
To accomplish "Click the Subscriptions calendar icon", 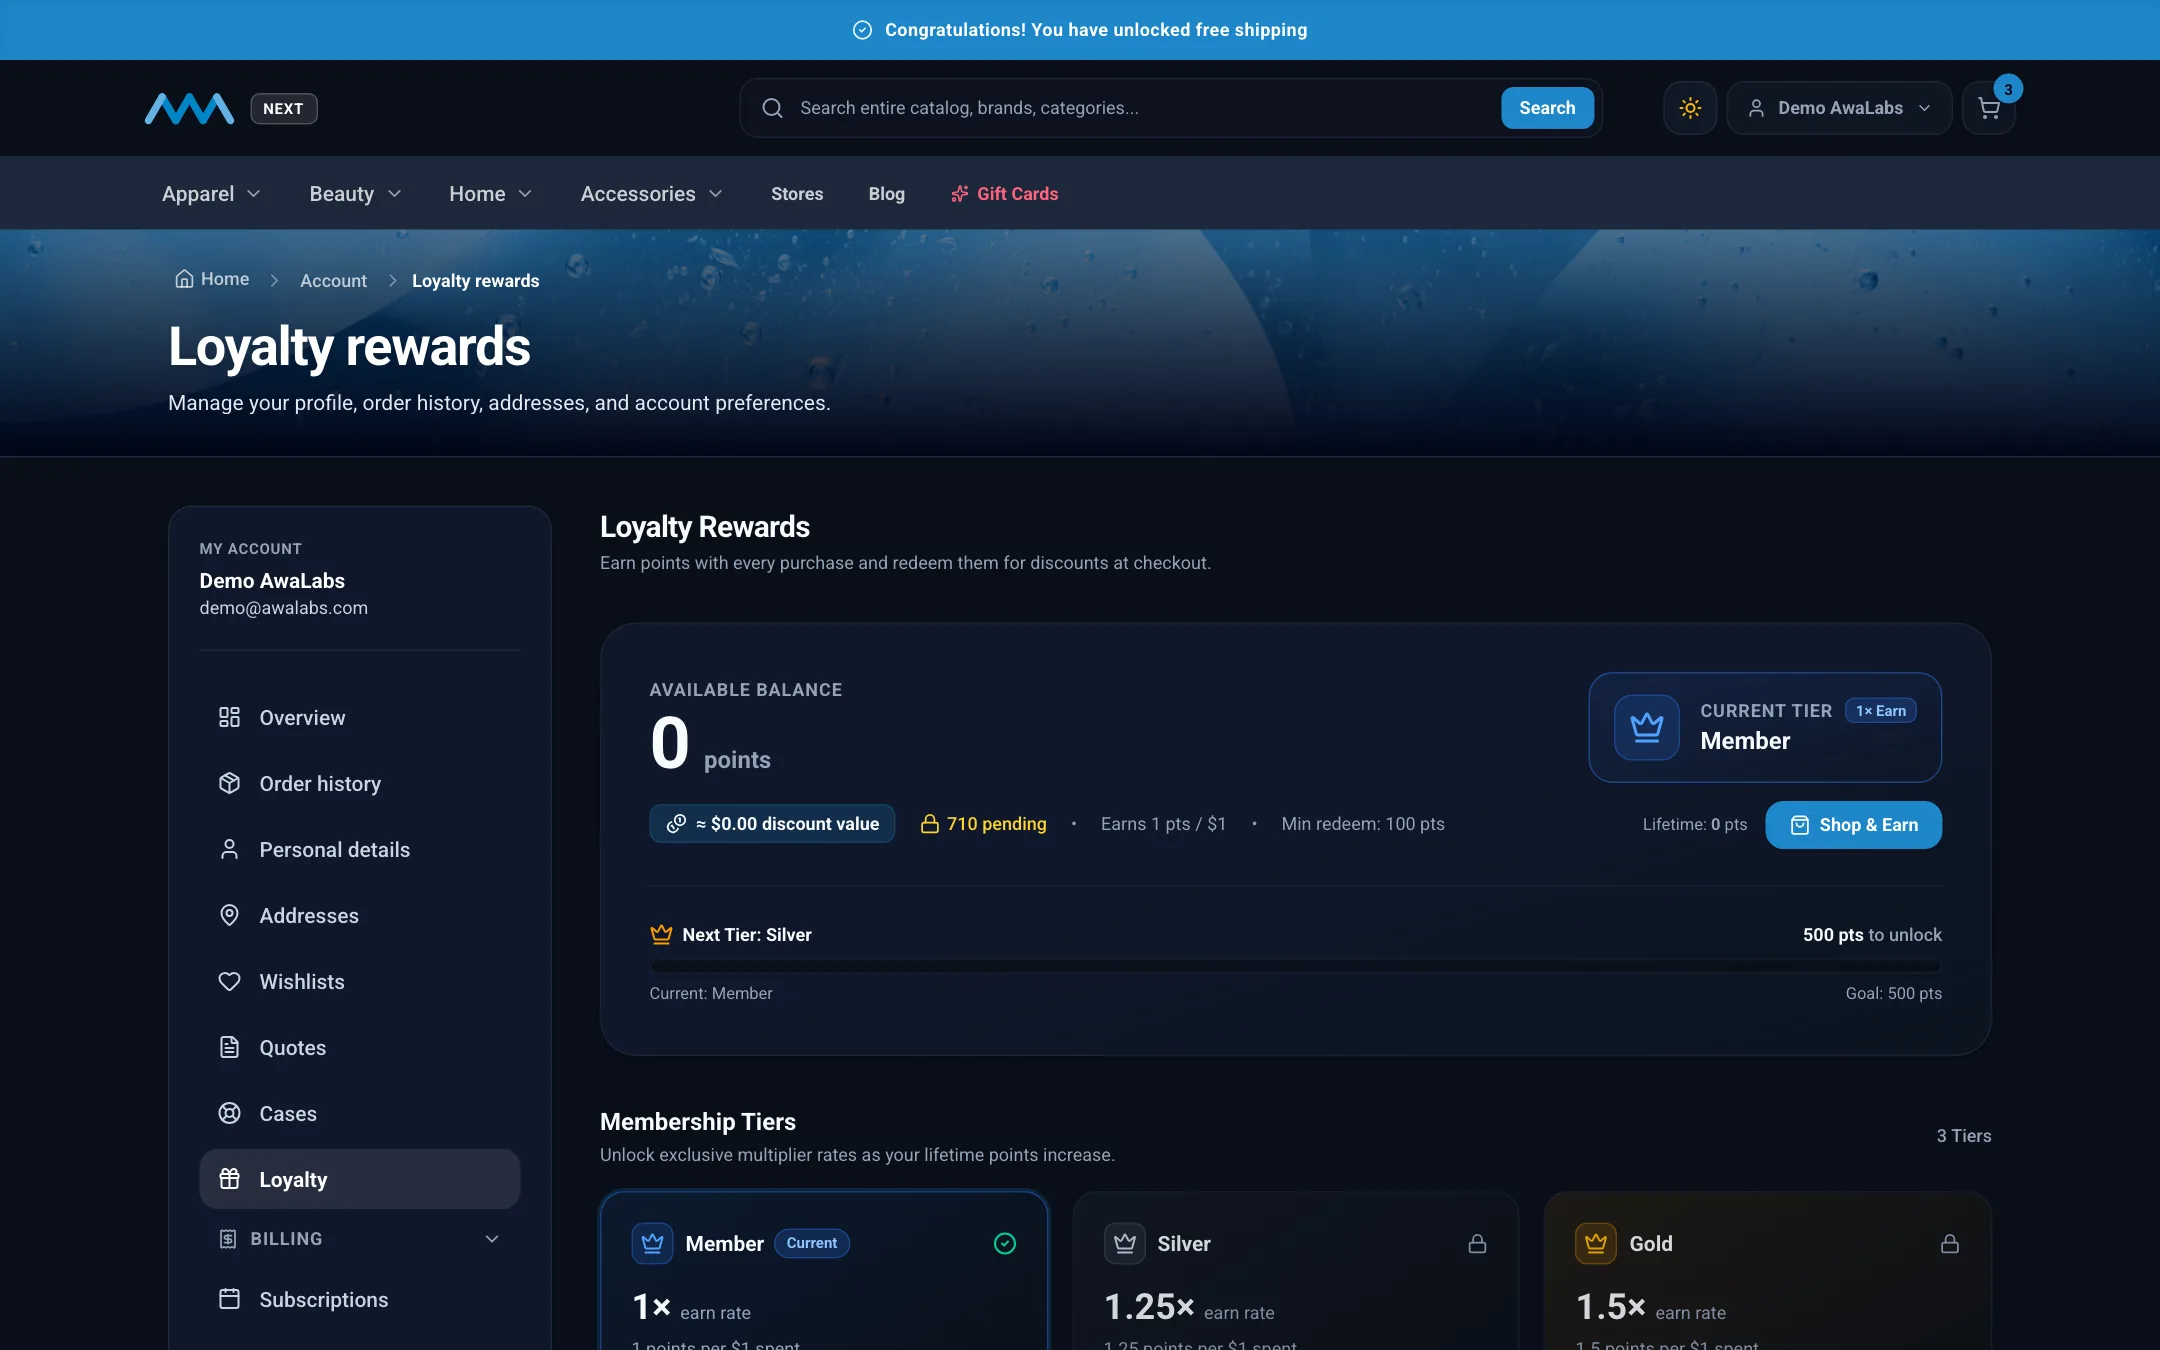I will tap(229, 1299).
